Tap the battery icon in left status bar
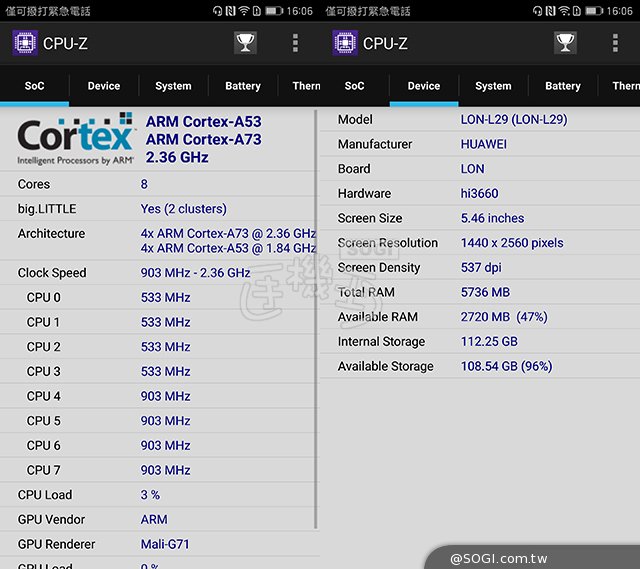The width and height of the screenshot is (640, 569). [x=274, y=11]
